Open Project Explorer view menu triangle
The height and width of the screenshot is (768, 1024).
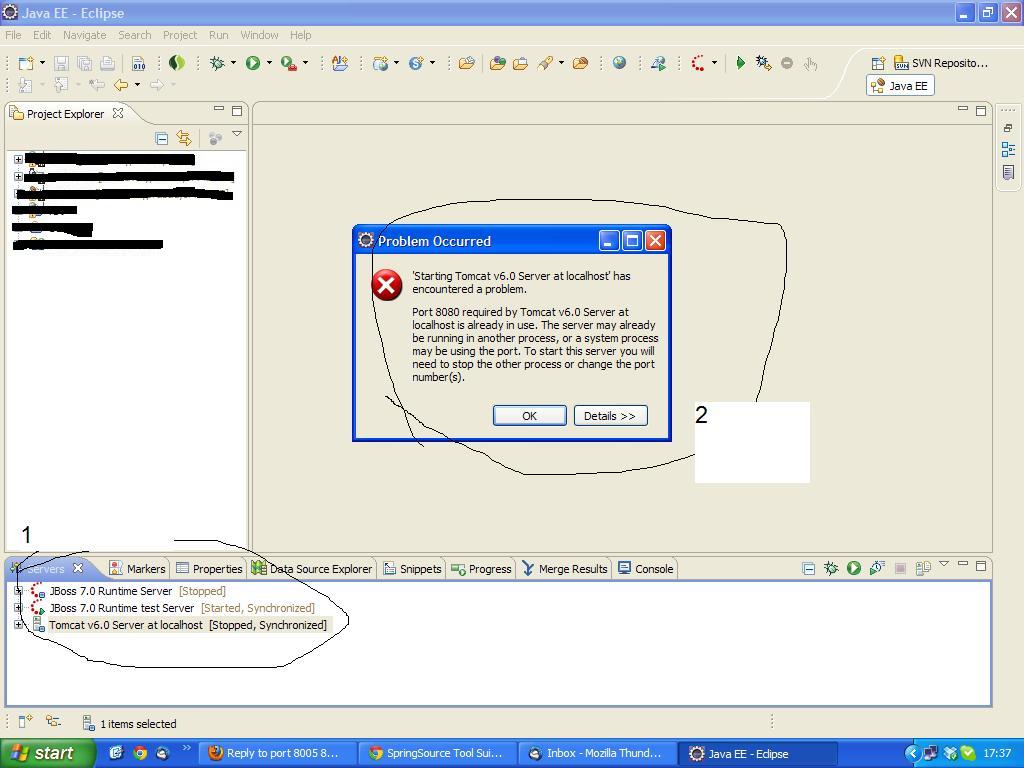tap(237, 134)
